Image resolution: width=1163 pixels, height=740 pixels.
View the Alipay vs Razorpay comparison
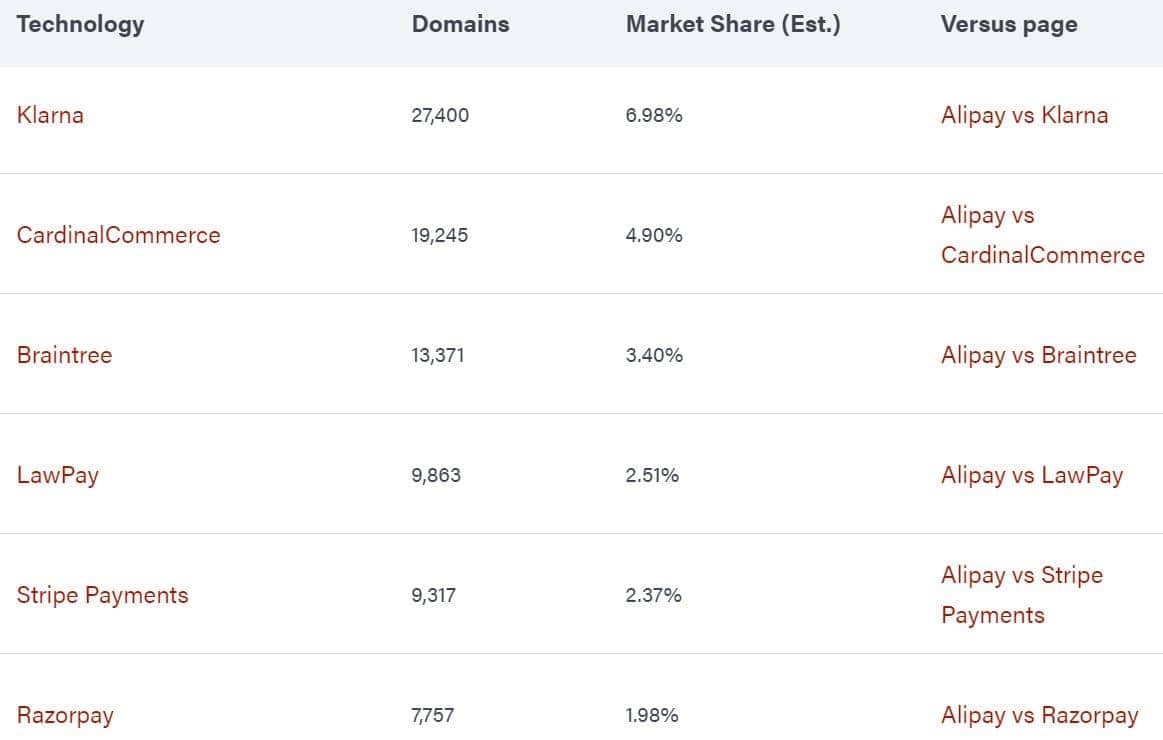pos(1040,715)
